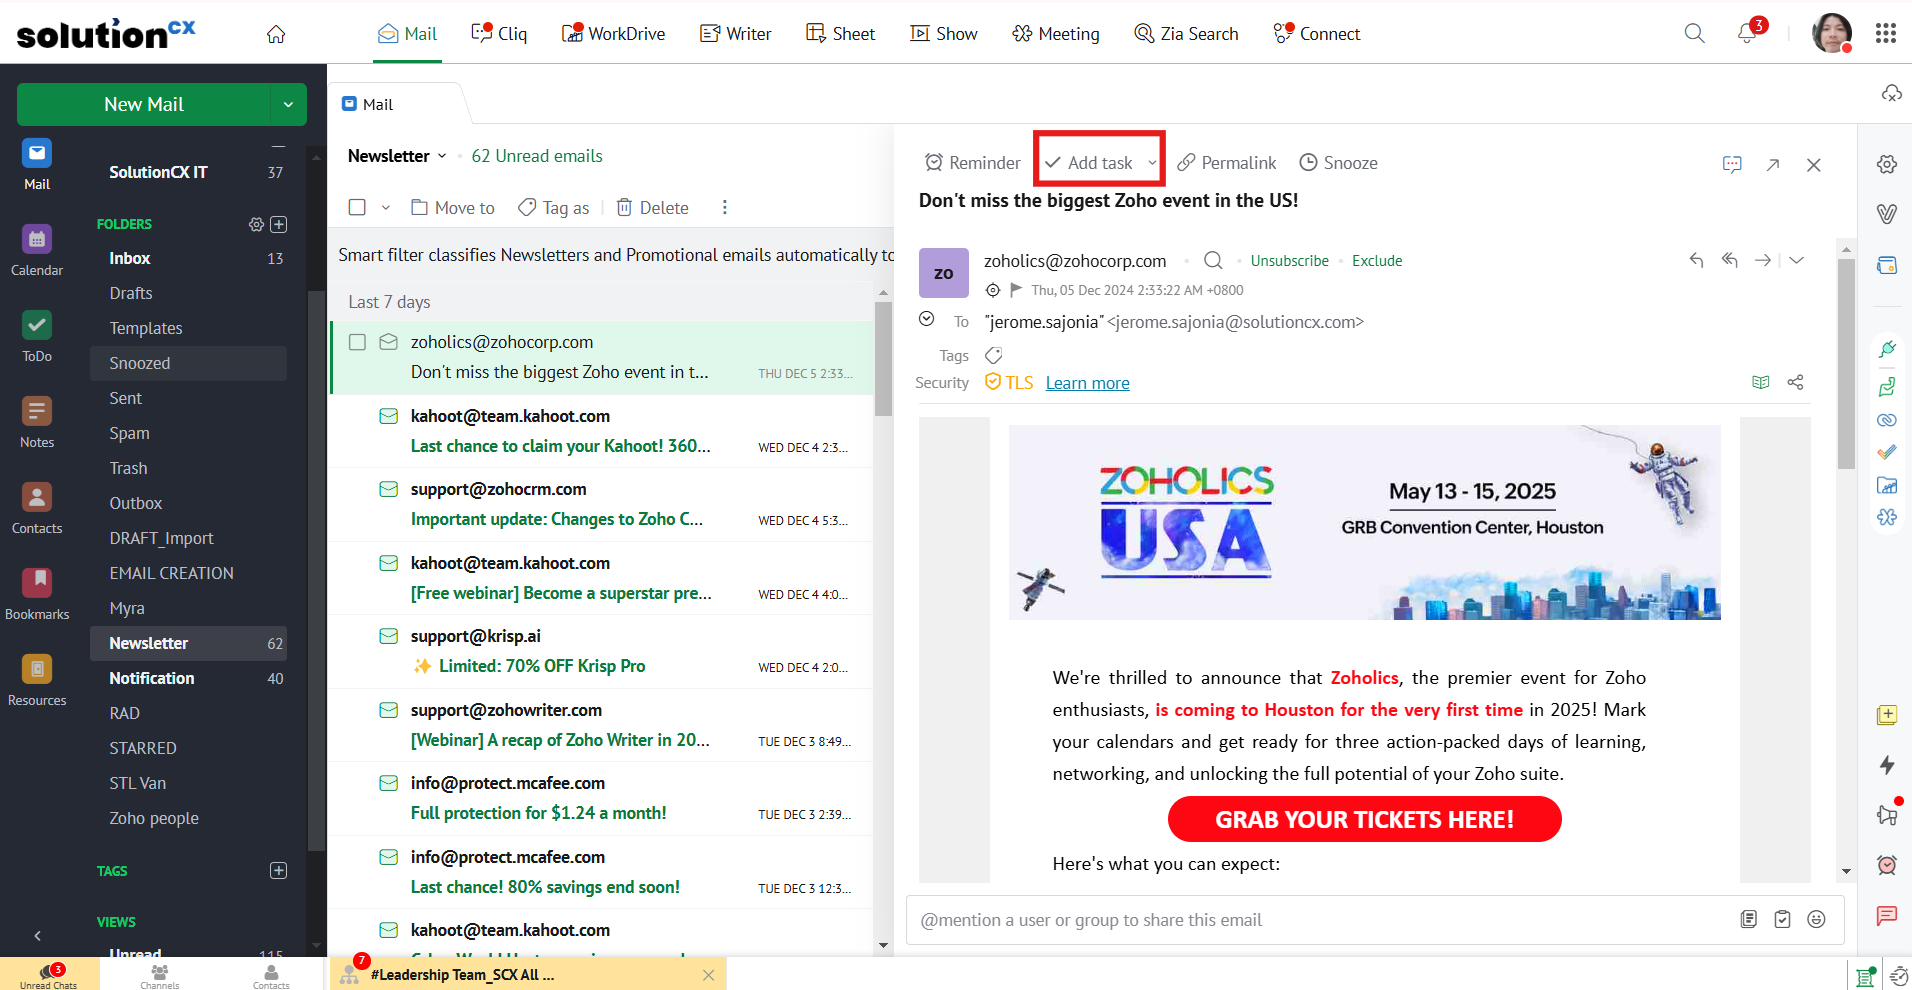Open the Zia Search tab
1912x990 pixels.
[1187, 34]
